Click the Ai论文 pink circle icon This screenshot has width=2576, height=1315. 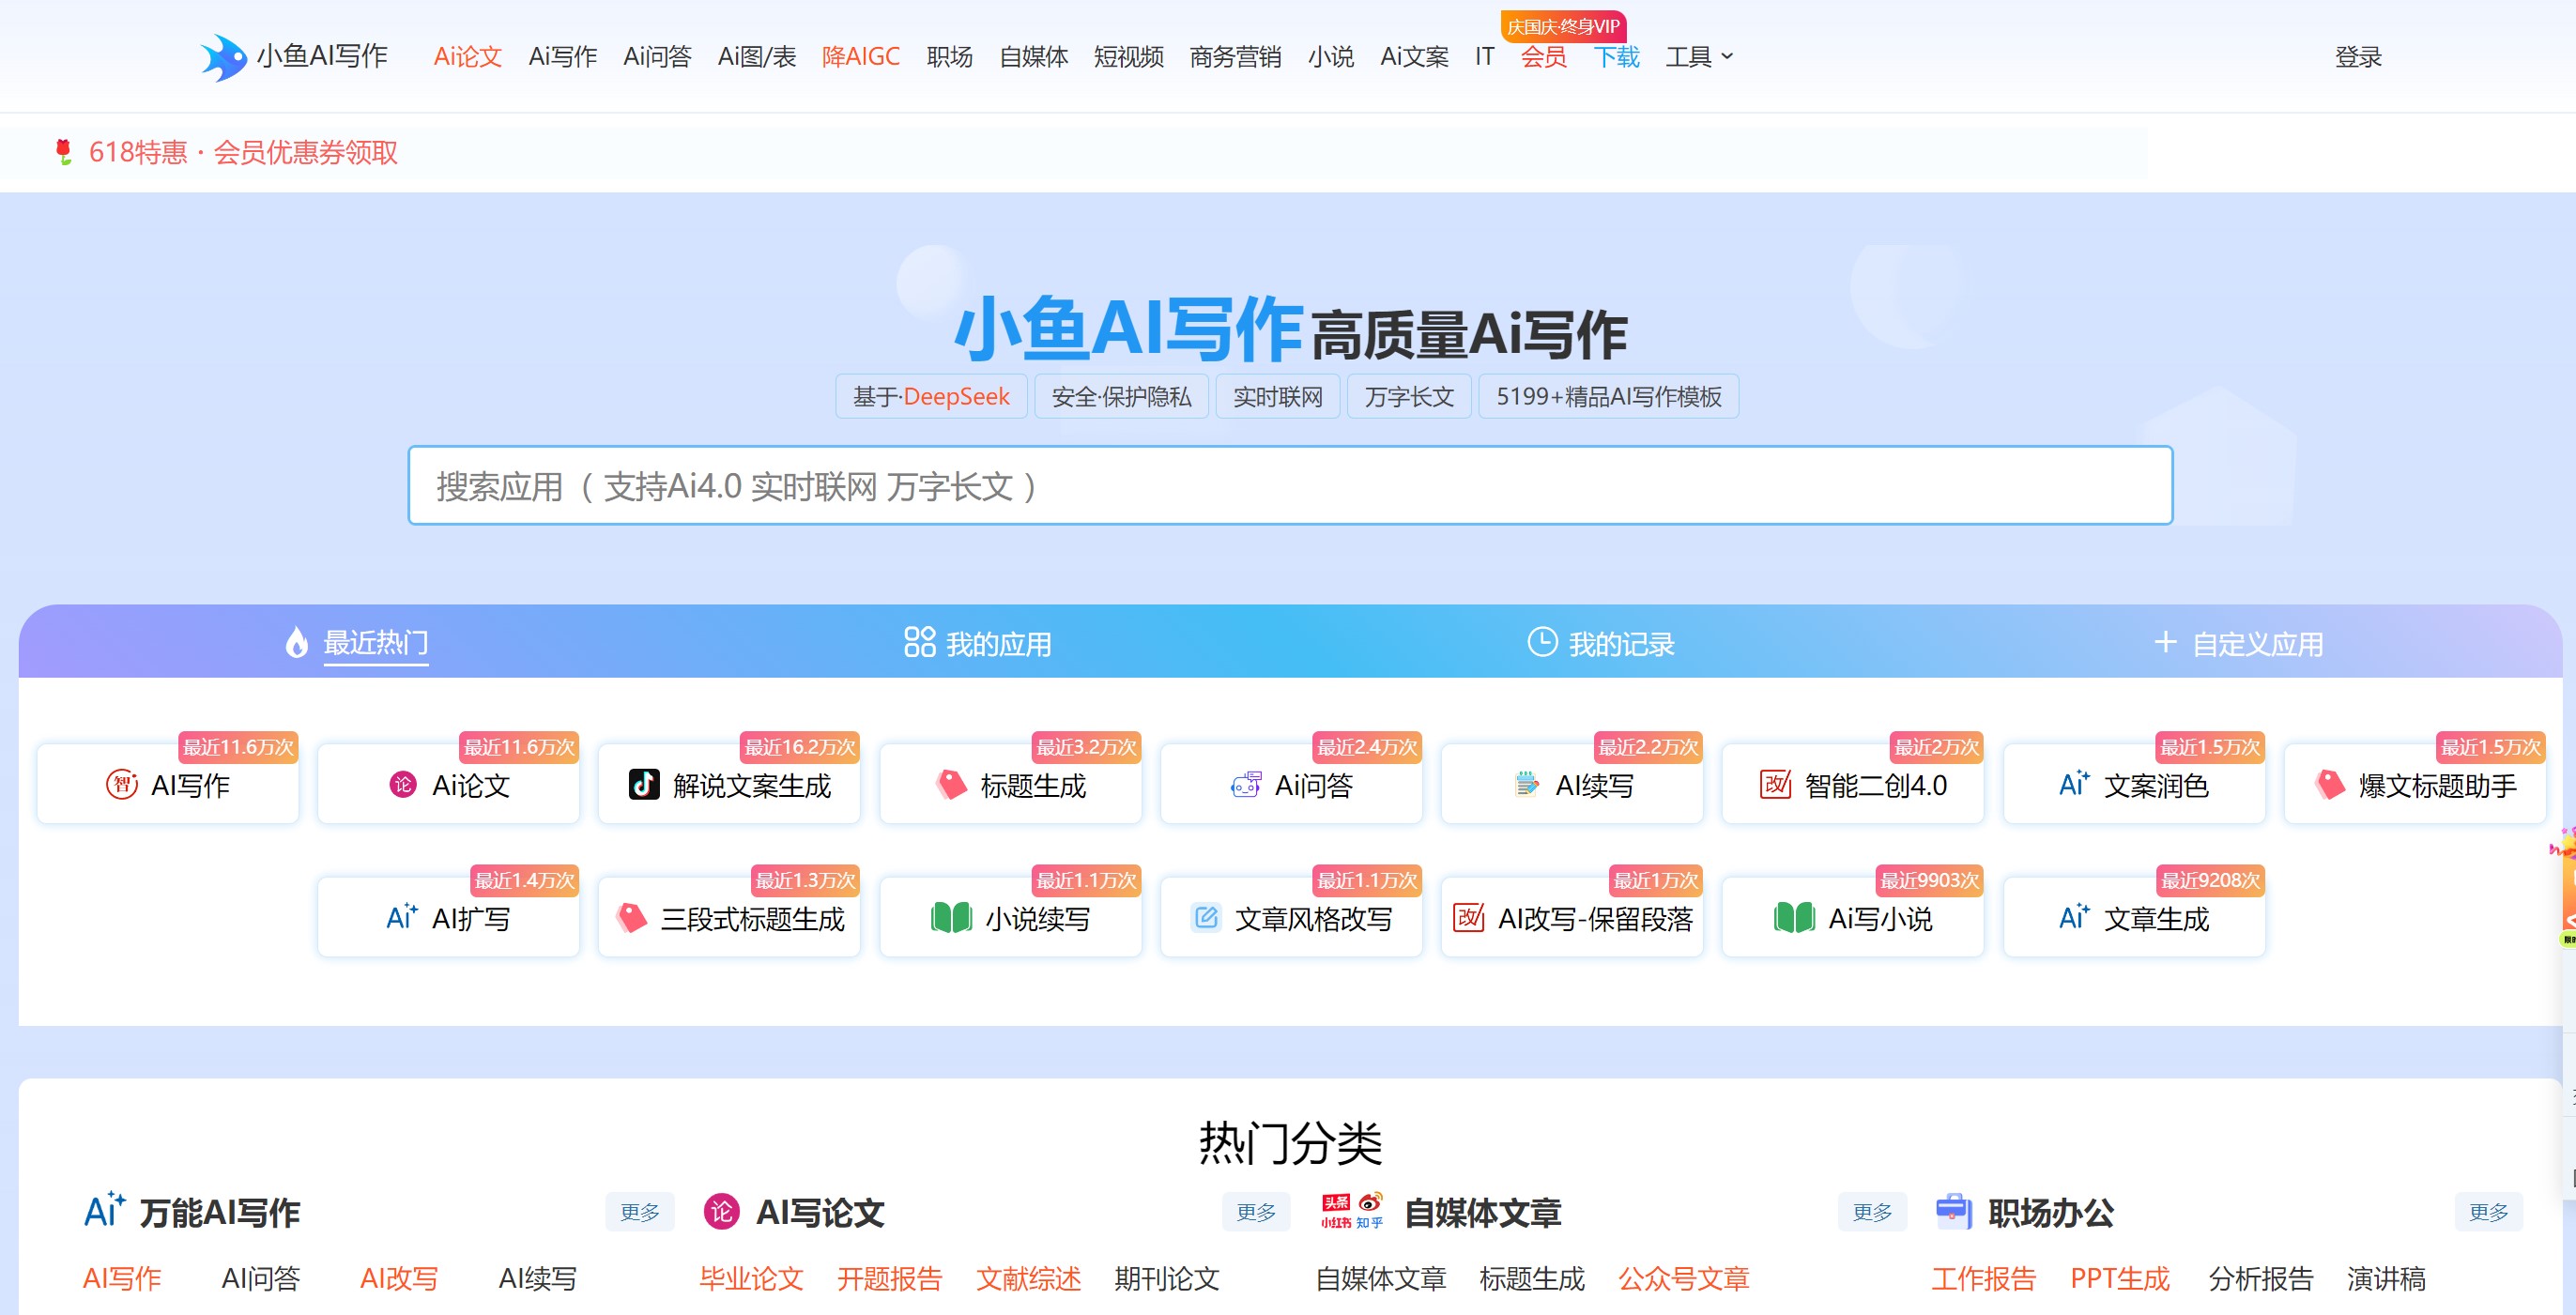tap(403, 784)
